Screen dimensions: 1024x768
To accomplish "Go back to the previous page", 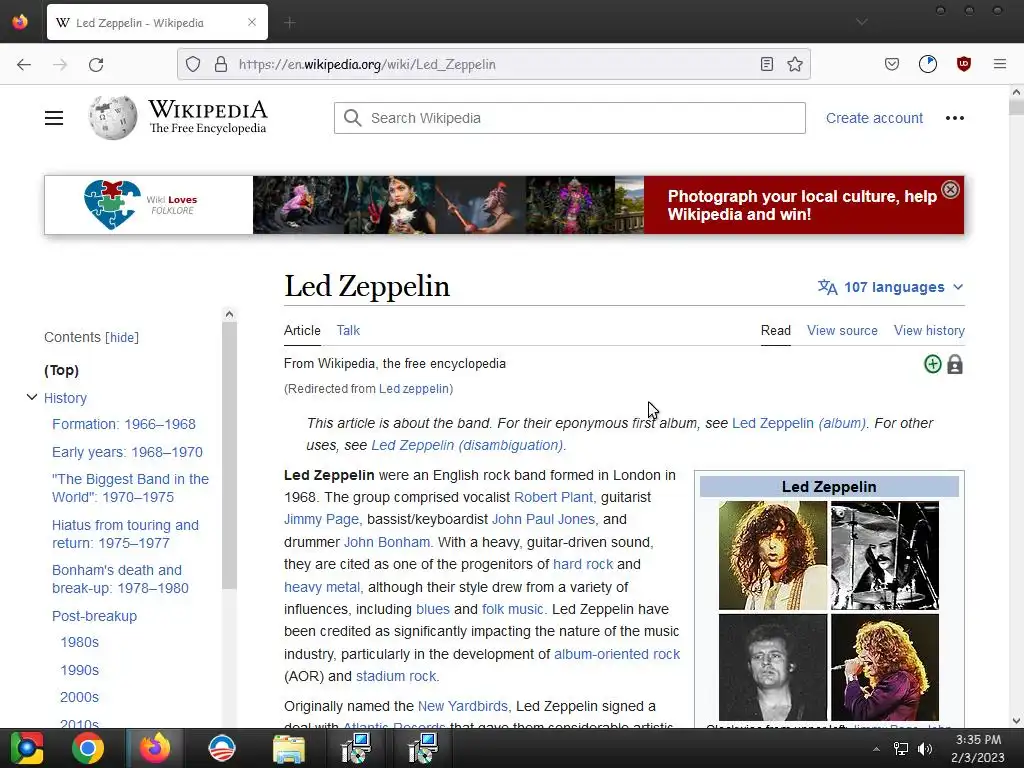I will (24, 64).
